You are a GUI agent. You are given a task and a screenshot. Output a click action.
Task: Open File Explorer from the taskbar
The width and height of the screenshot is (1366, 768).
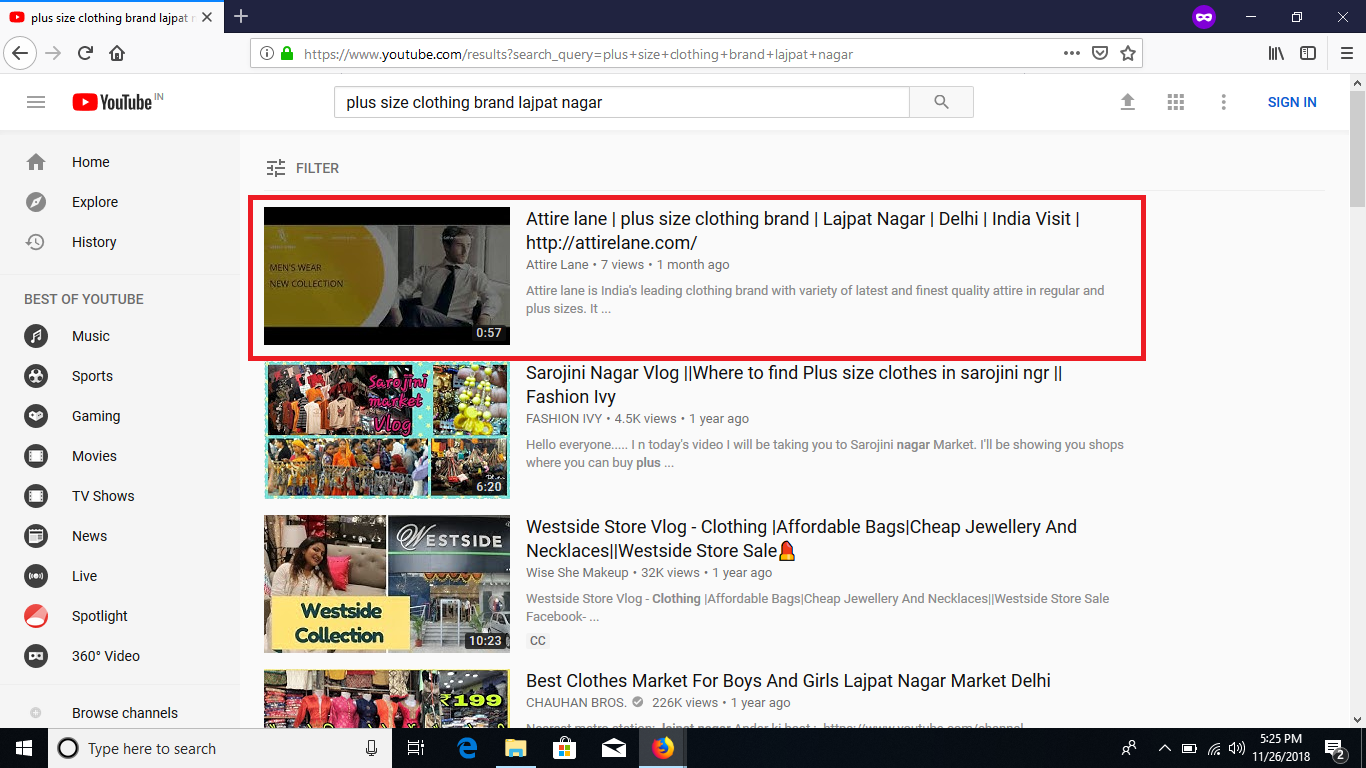[x=515, y=748]
